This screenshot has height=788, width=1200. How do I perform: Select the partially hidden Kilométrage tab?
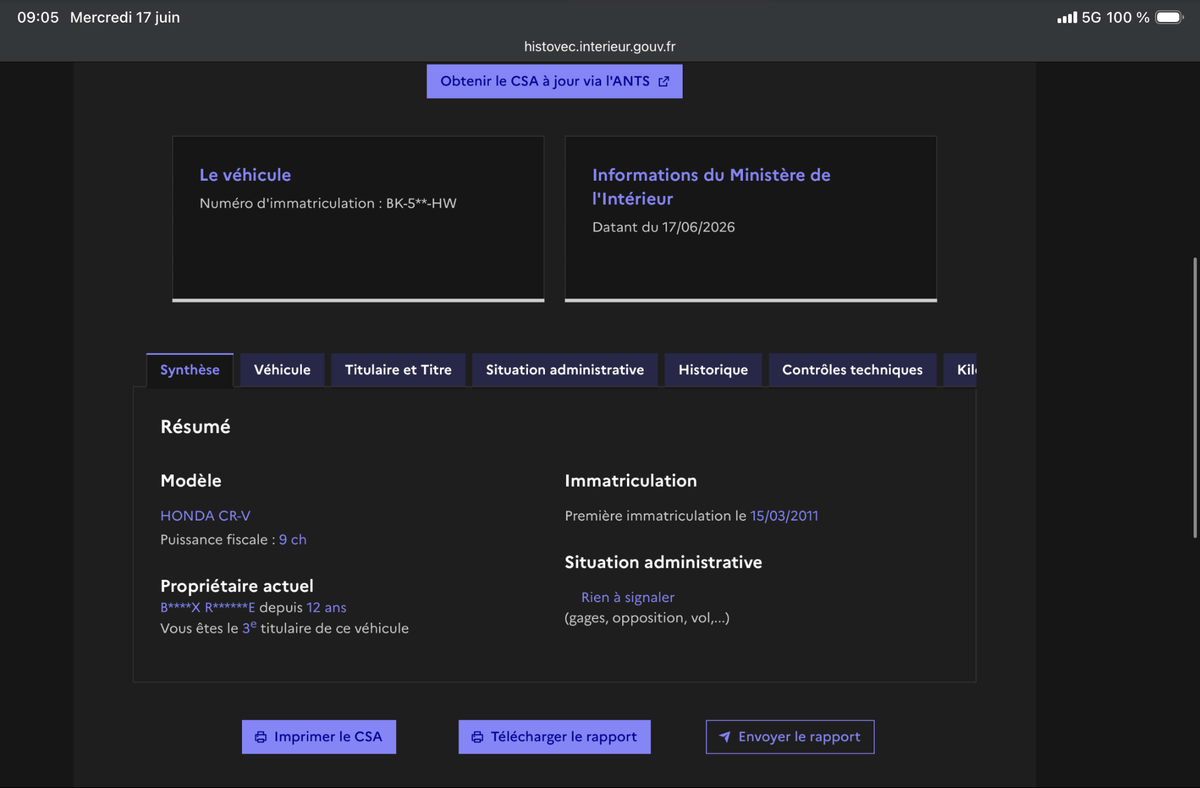960,370
